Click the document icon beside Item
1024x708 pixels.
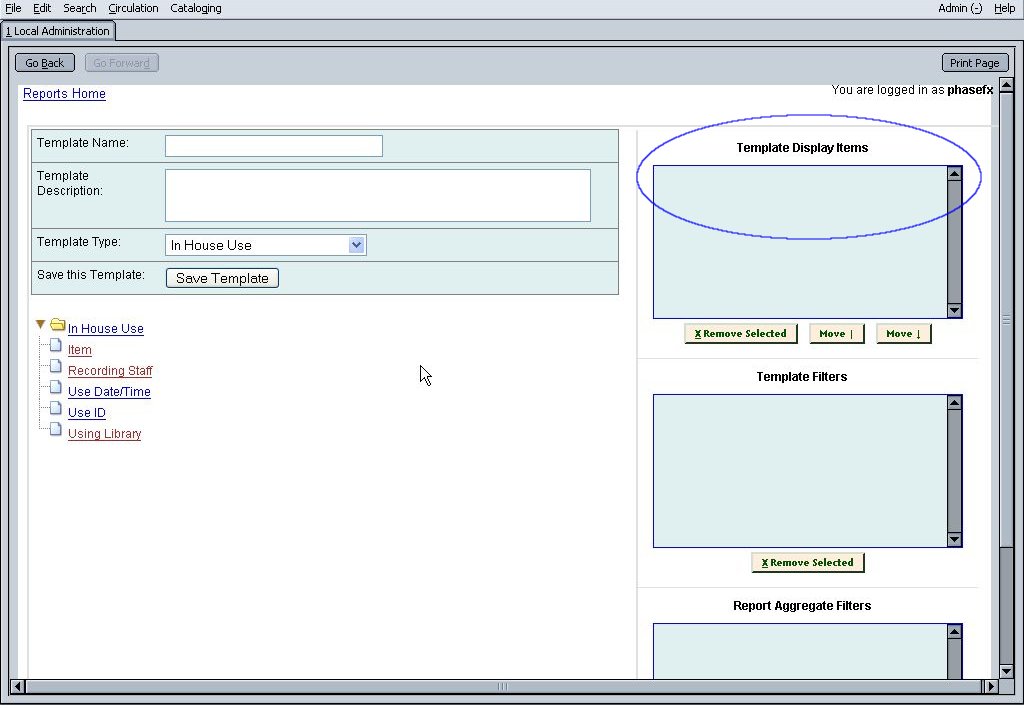click(x=56, y=347)
